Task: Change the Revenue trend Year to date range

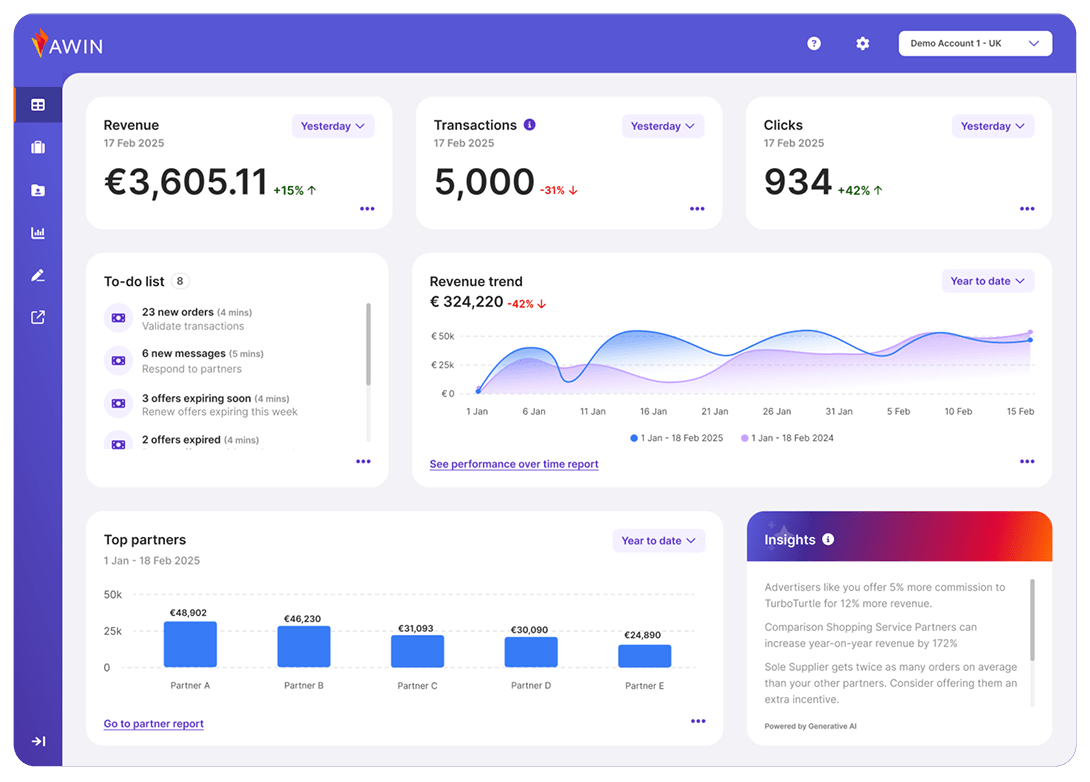Action: (x=987, y=281)
